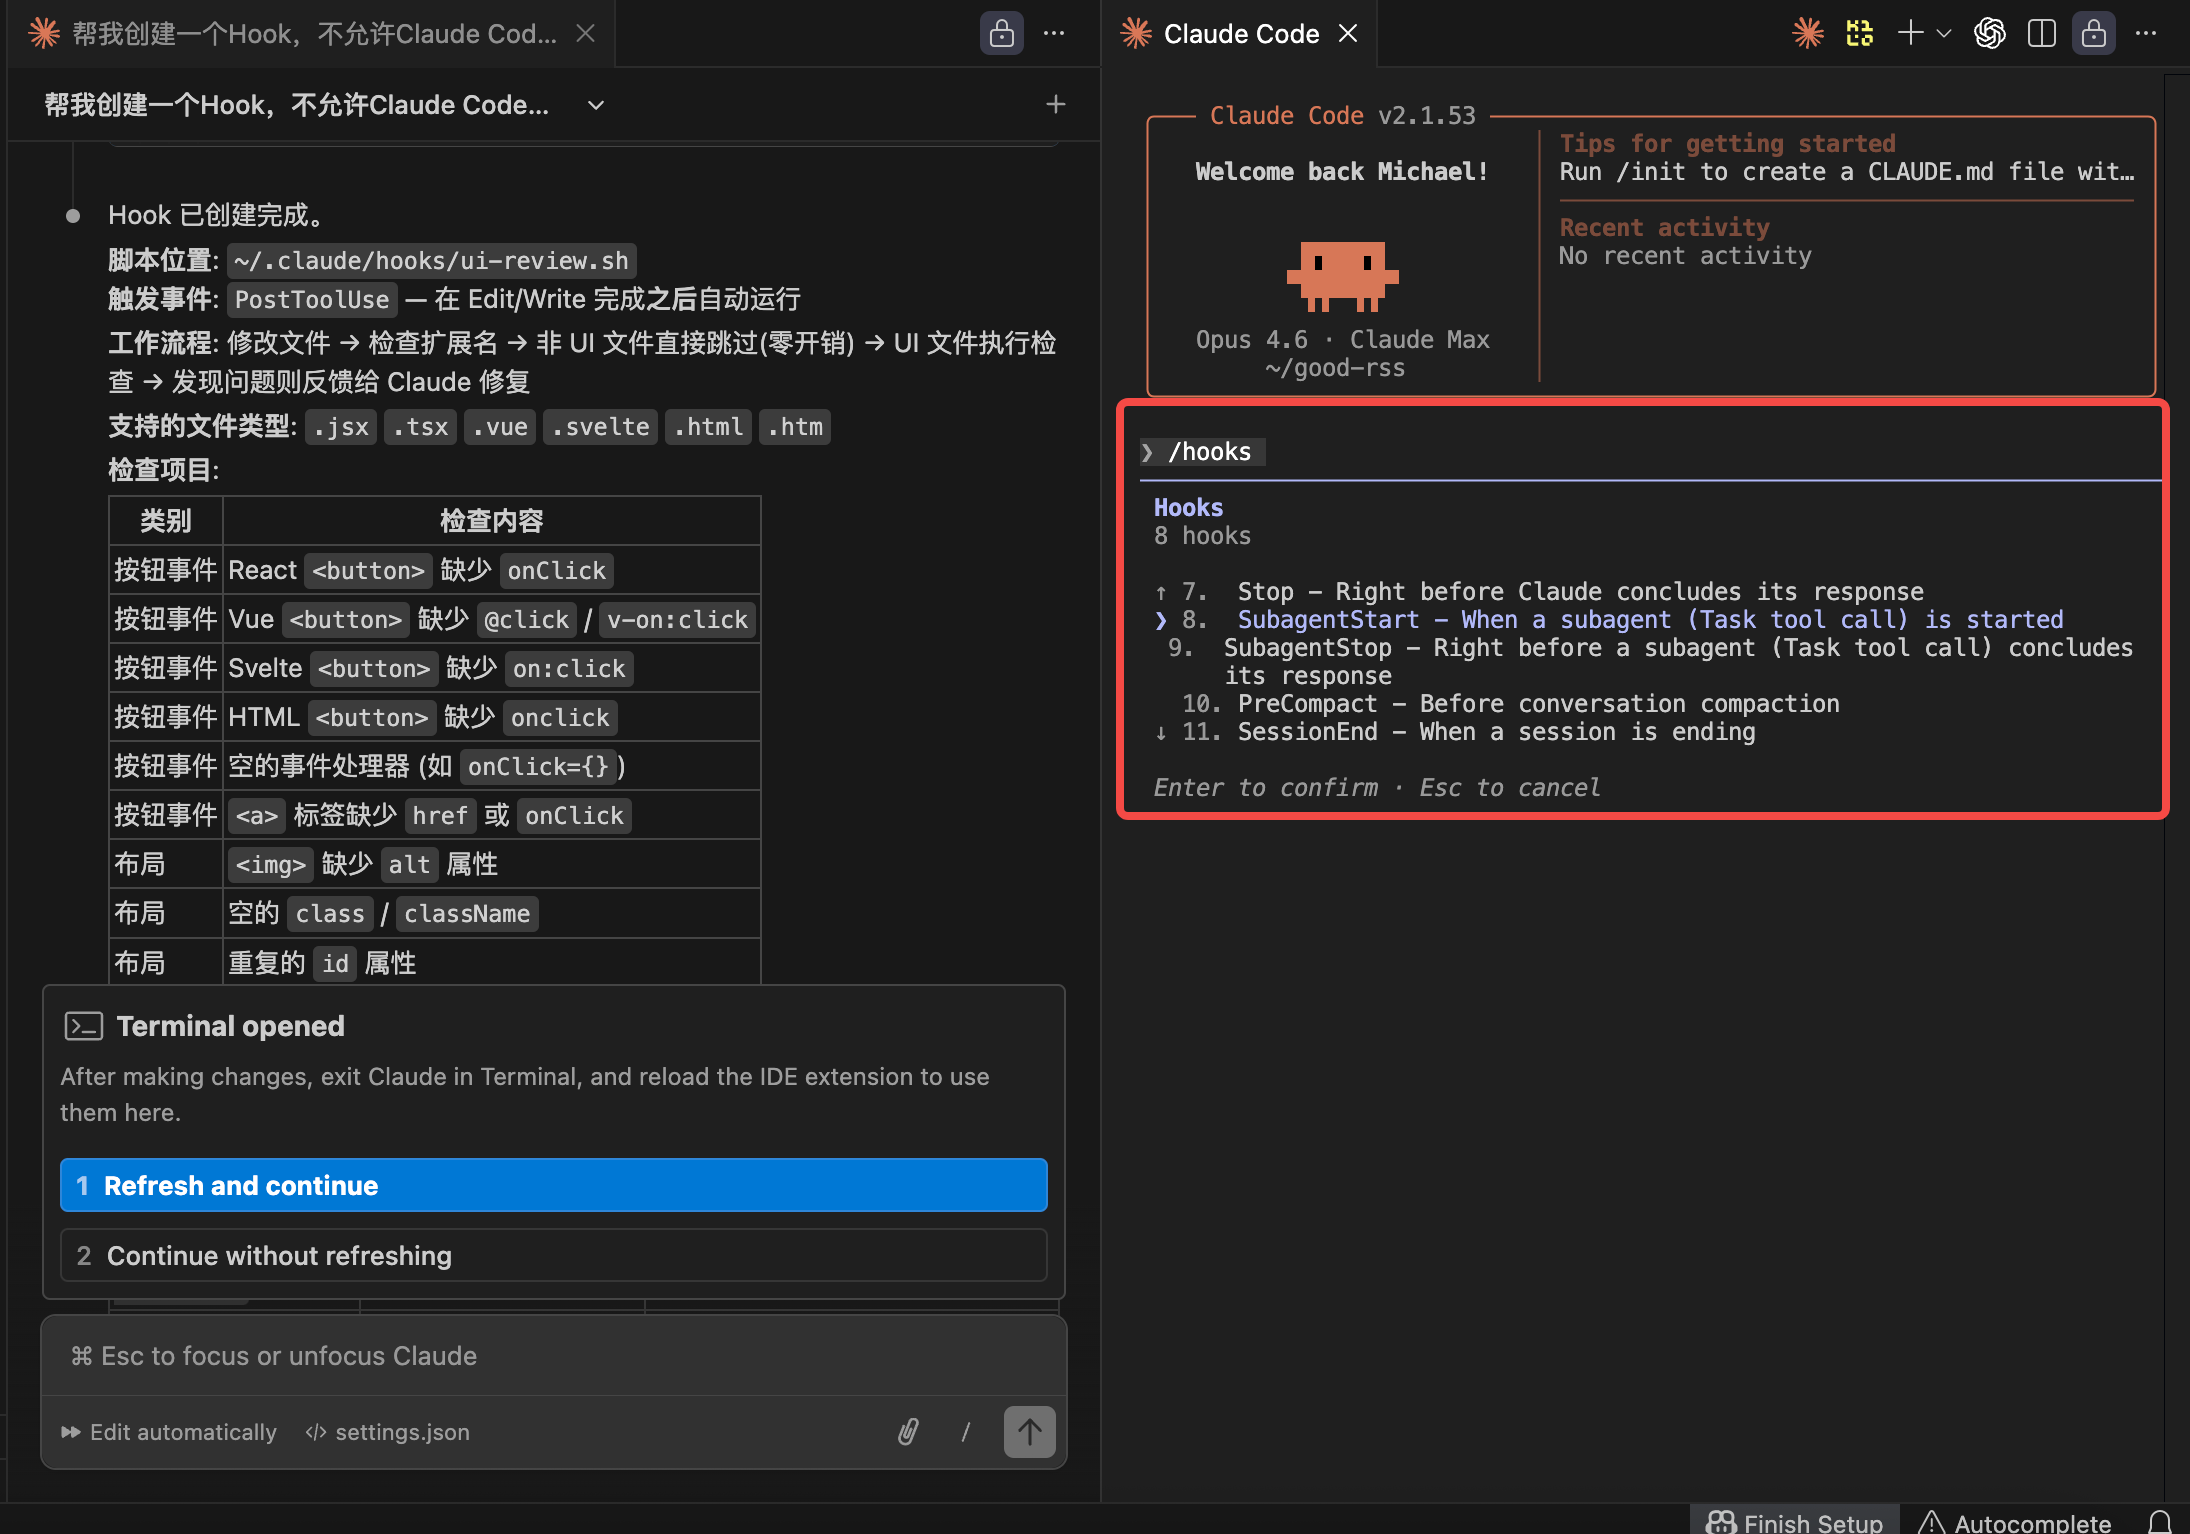
Task: Open the notifications bell icon
Action: (x=2160, y=1522)
